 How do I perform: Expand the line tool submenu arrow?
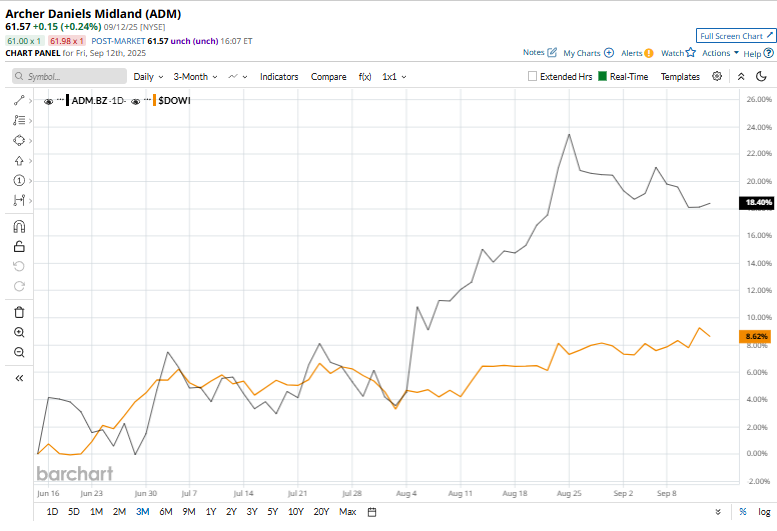(x=30, y=101)
